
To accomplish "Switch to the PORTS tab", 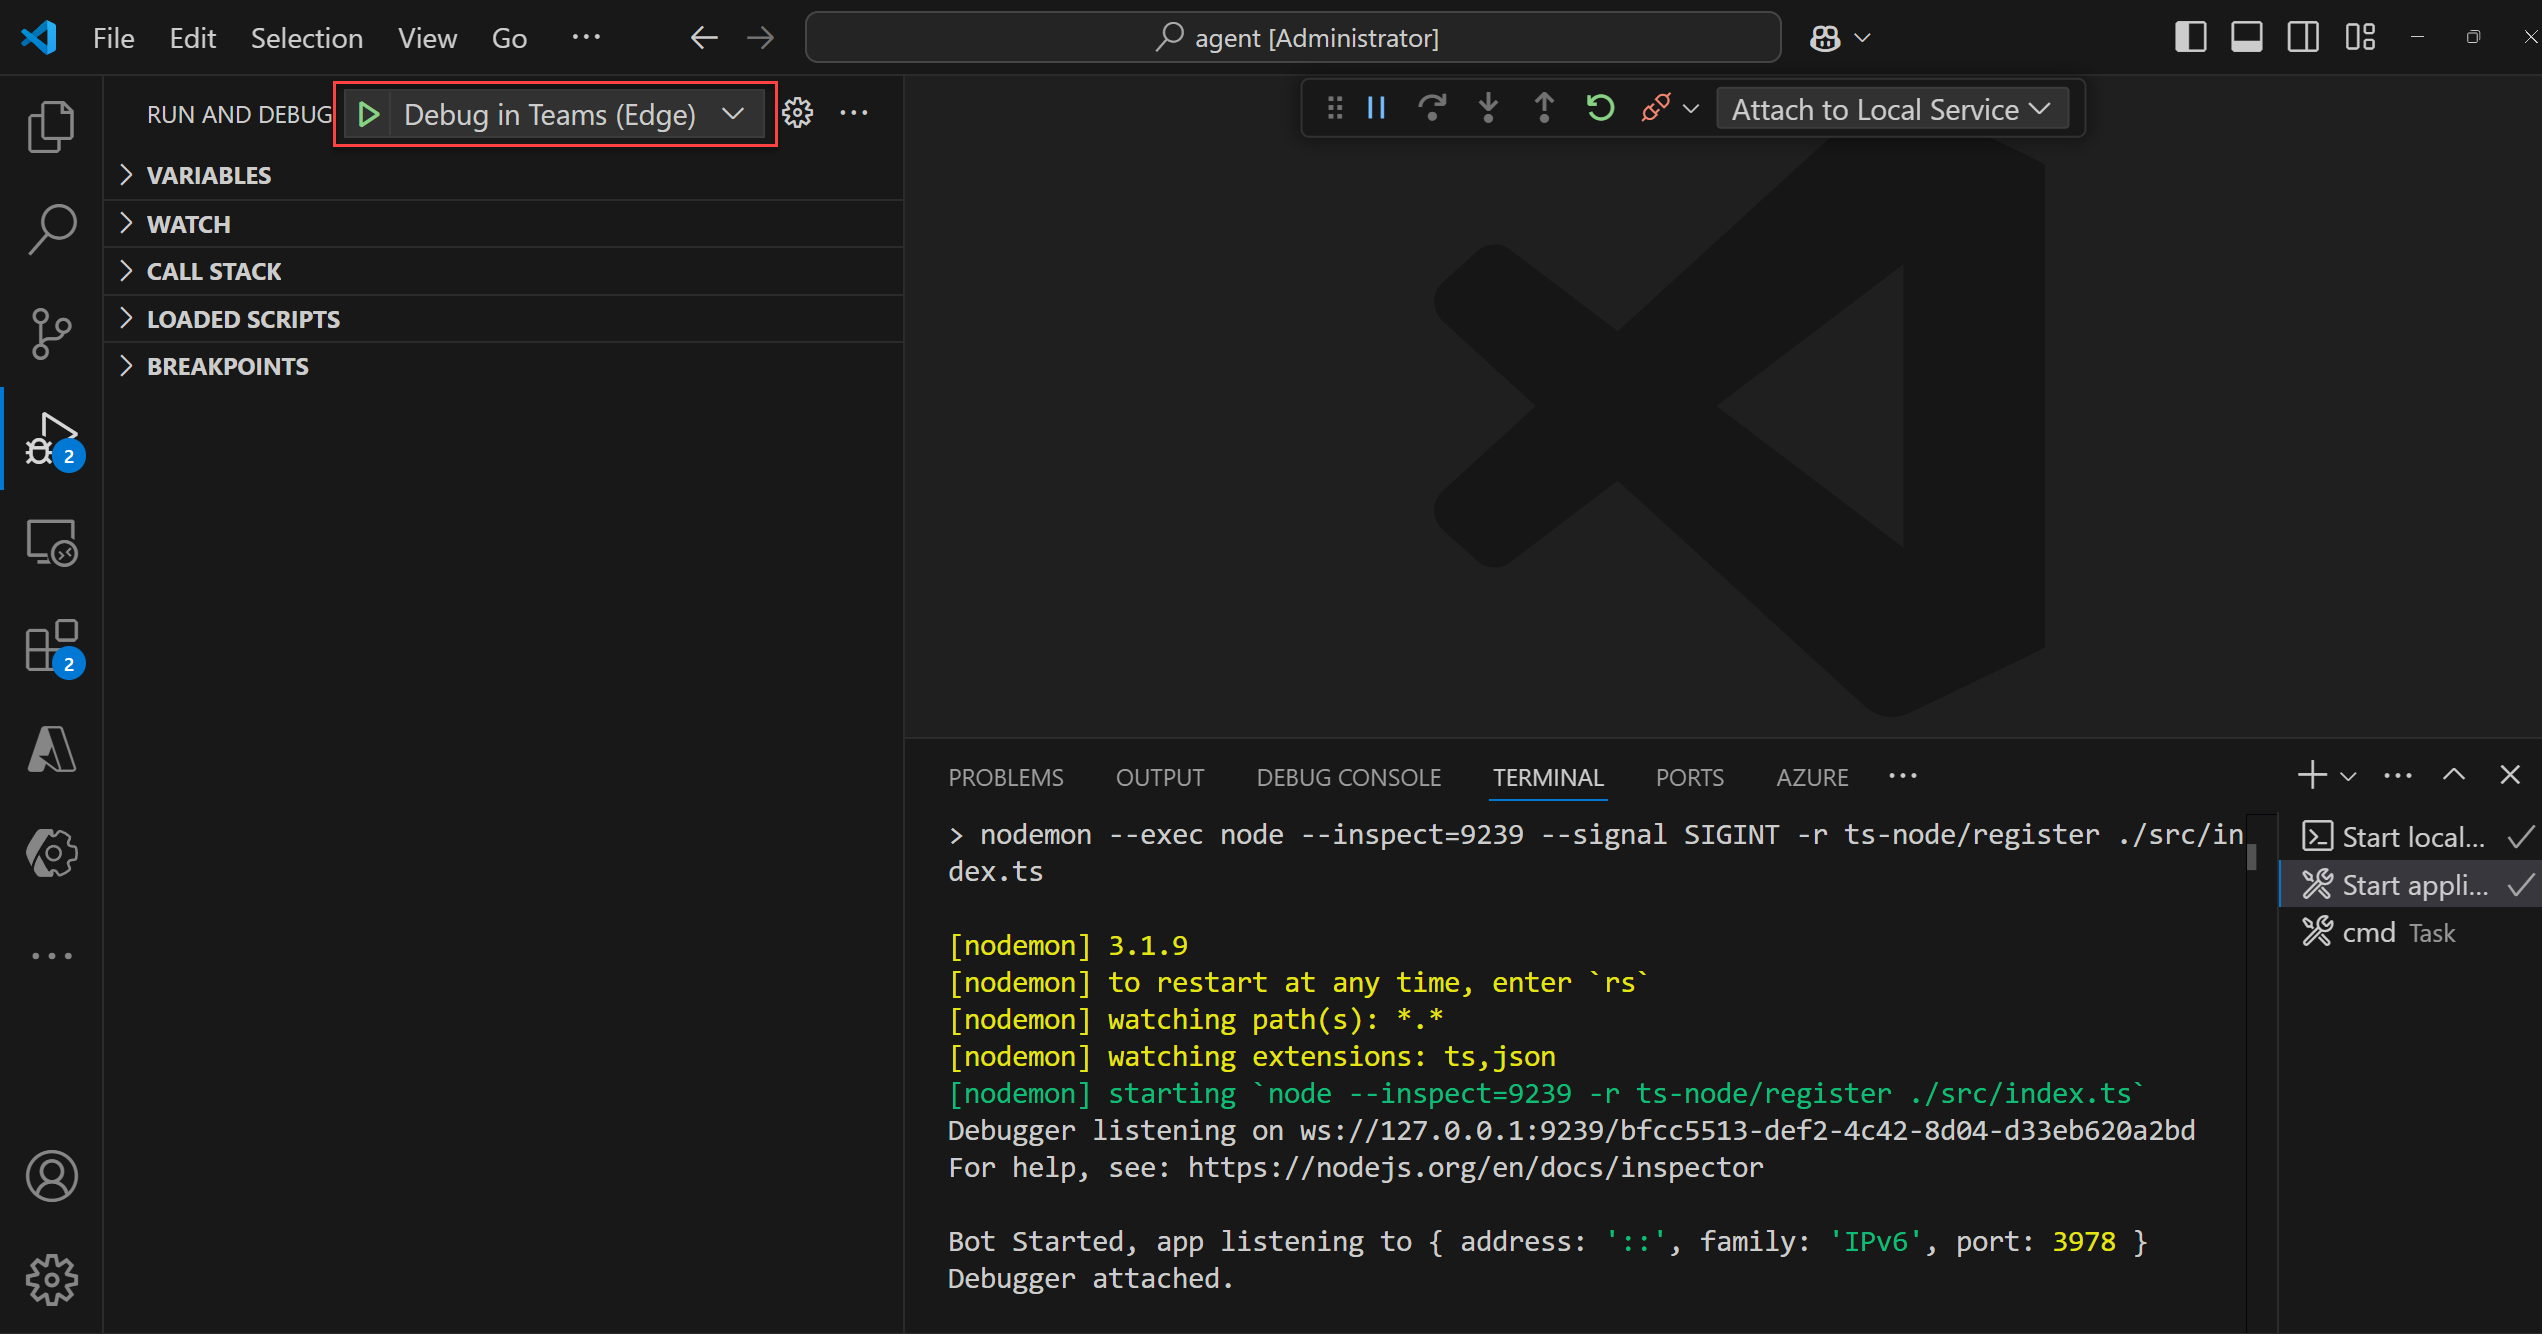I will 1689,777.
